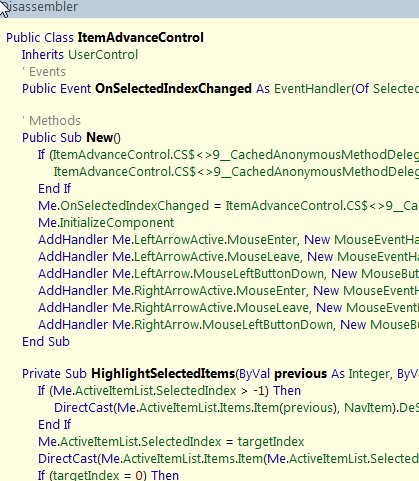Click the Disassembler panel title bar
Screen dimensions: 419x481
(x=209, y=7)
